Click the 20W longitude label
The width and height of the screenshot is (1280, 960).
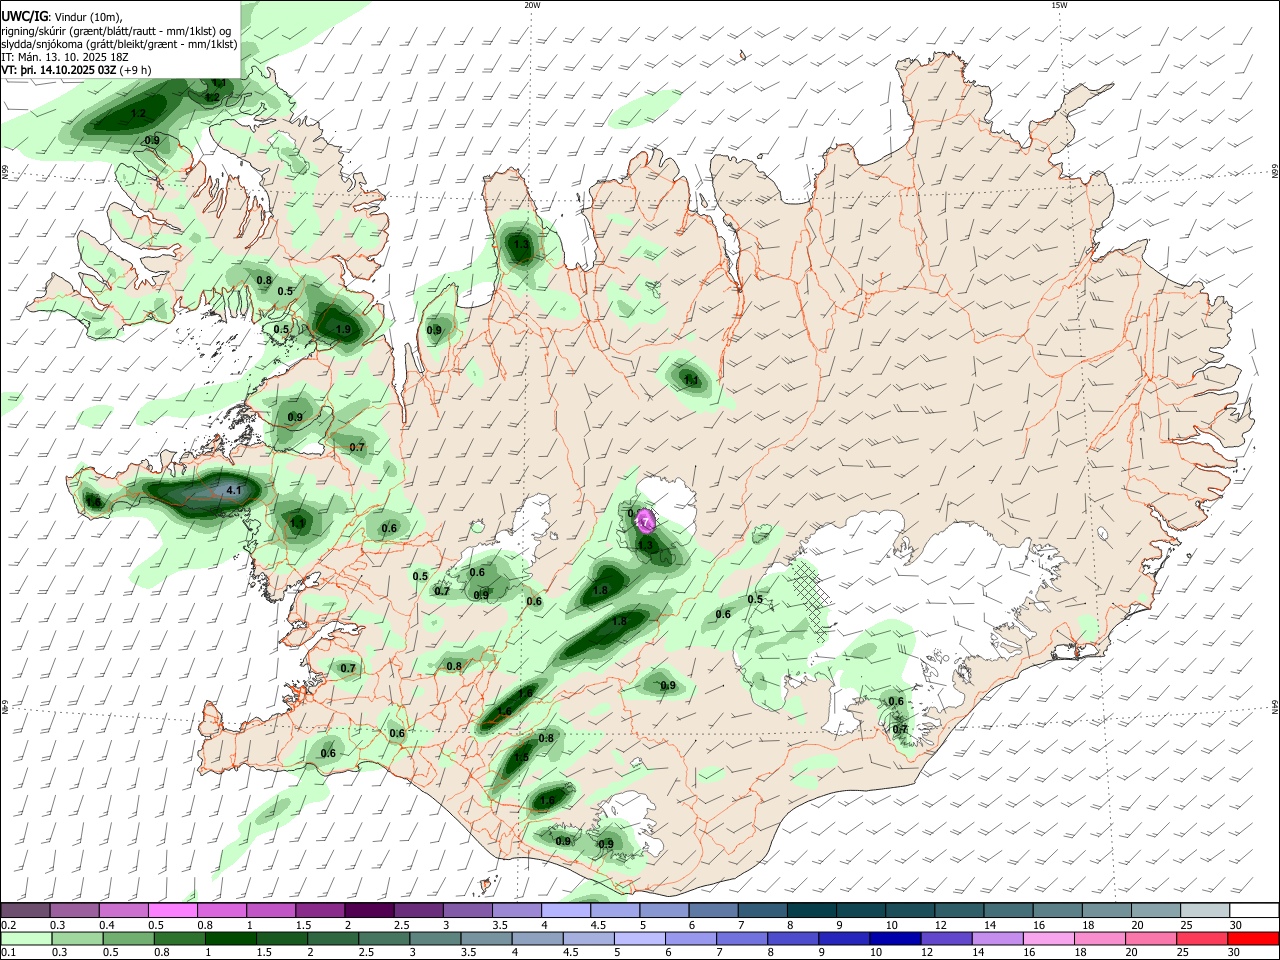(532, 5)
